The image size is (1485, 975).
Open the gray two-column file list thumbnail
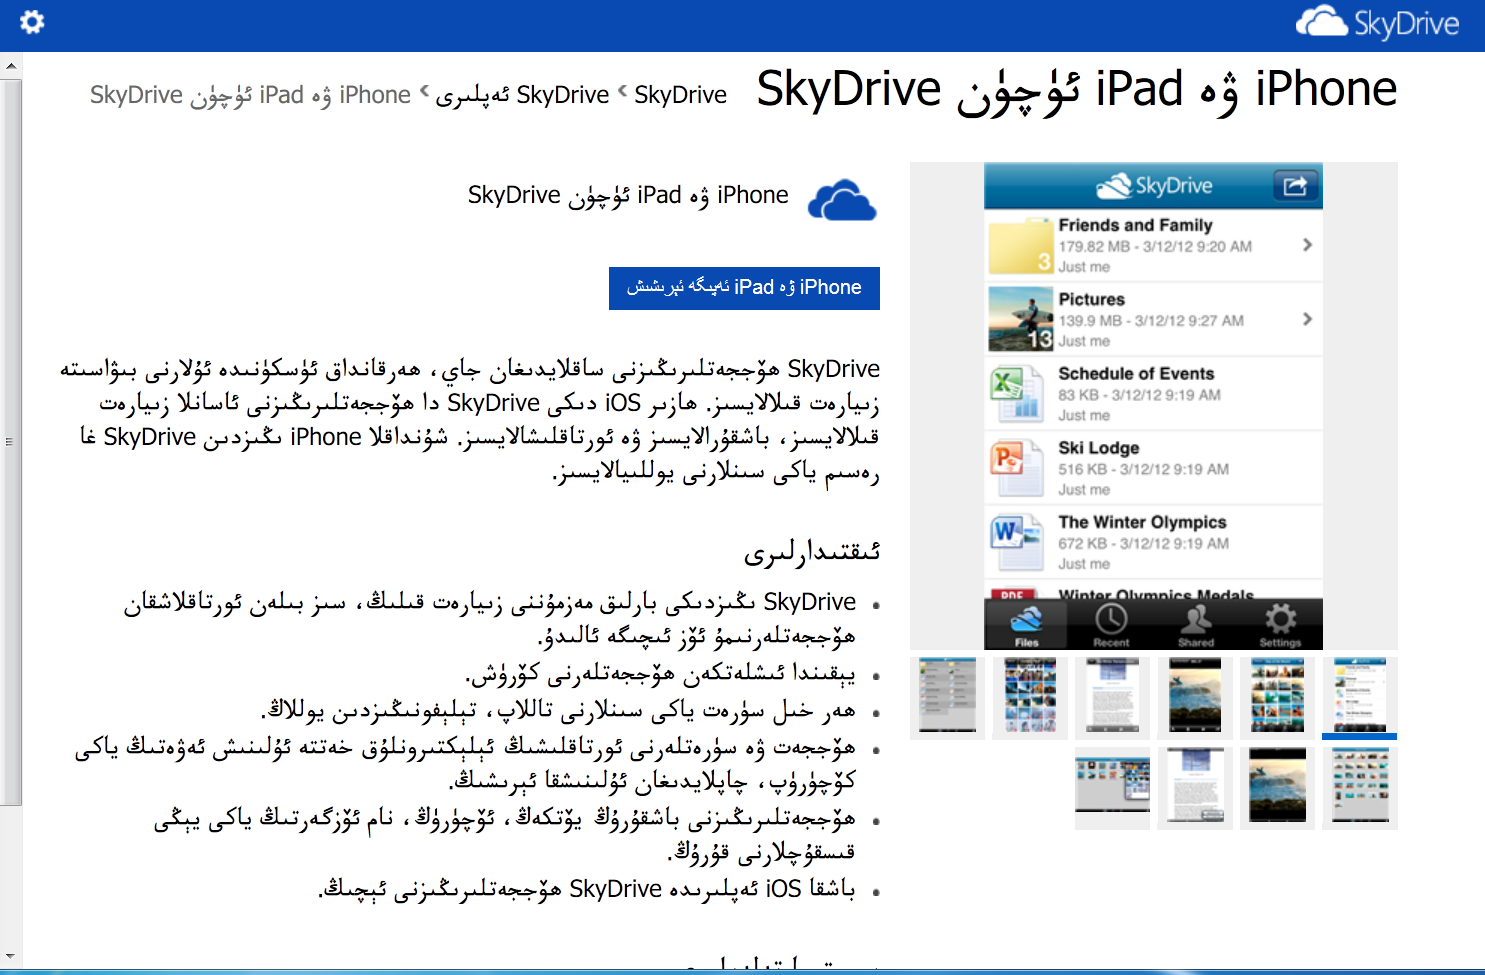pos(947,697)
